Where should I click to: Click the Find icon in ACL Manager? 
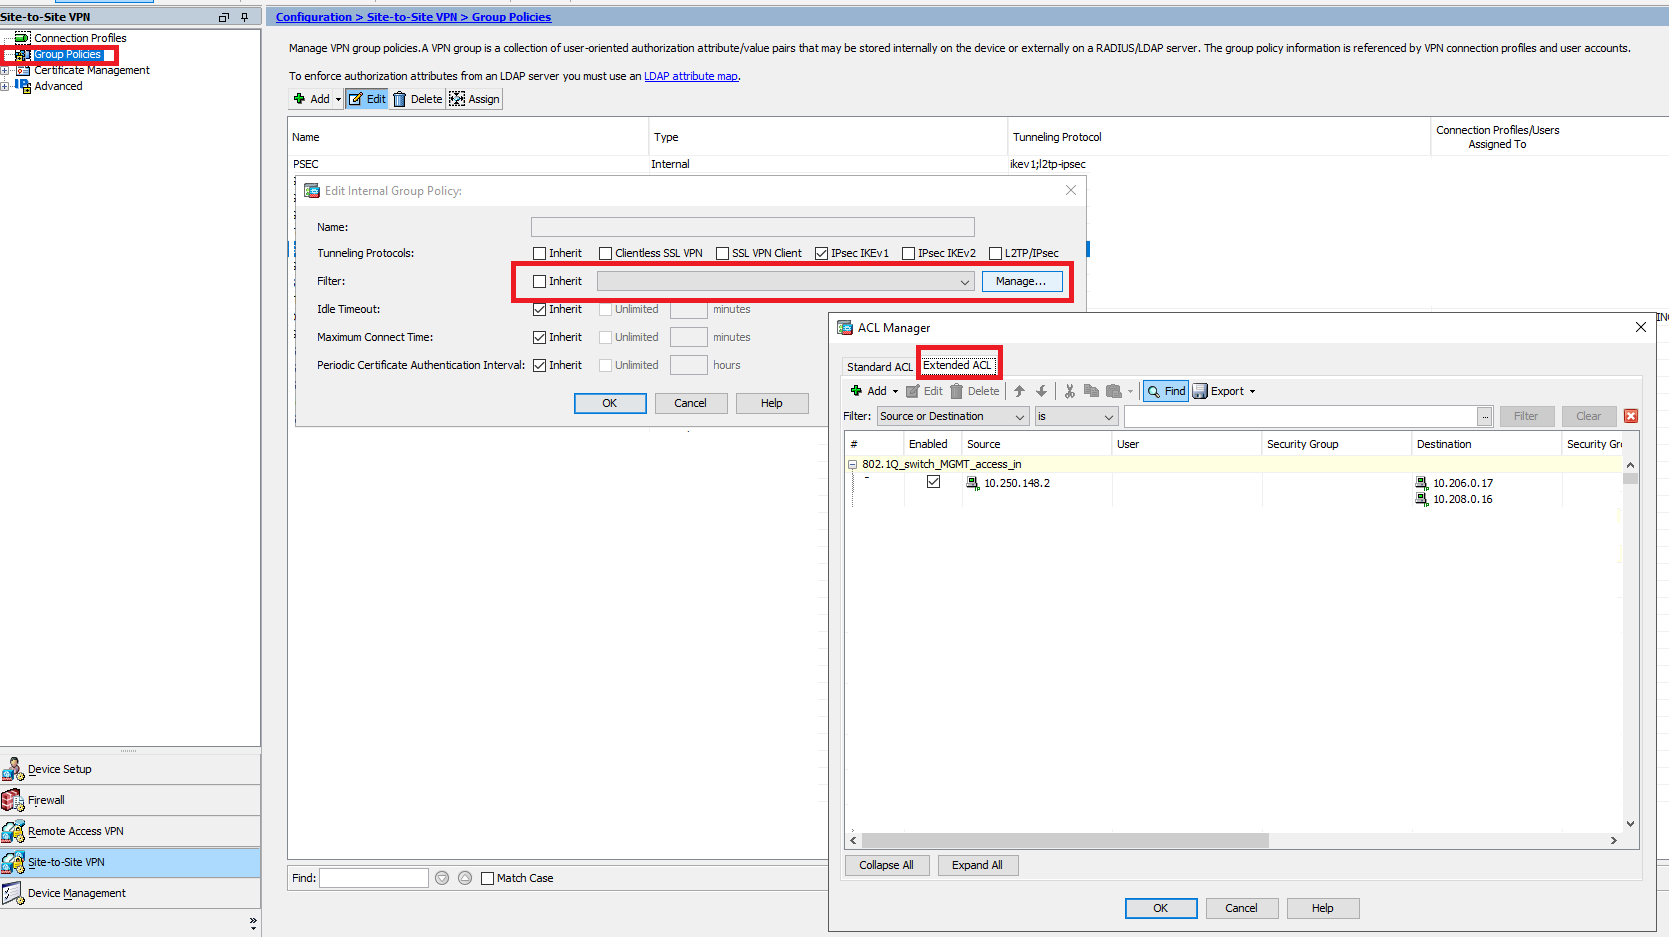(x=1164, y=390)
